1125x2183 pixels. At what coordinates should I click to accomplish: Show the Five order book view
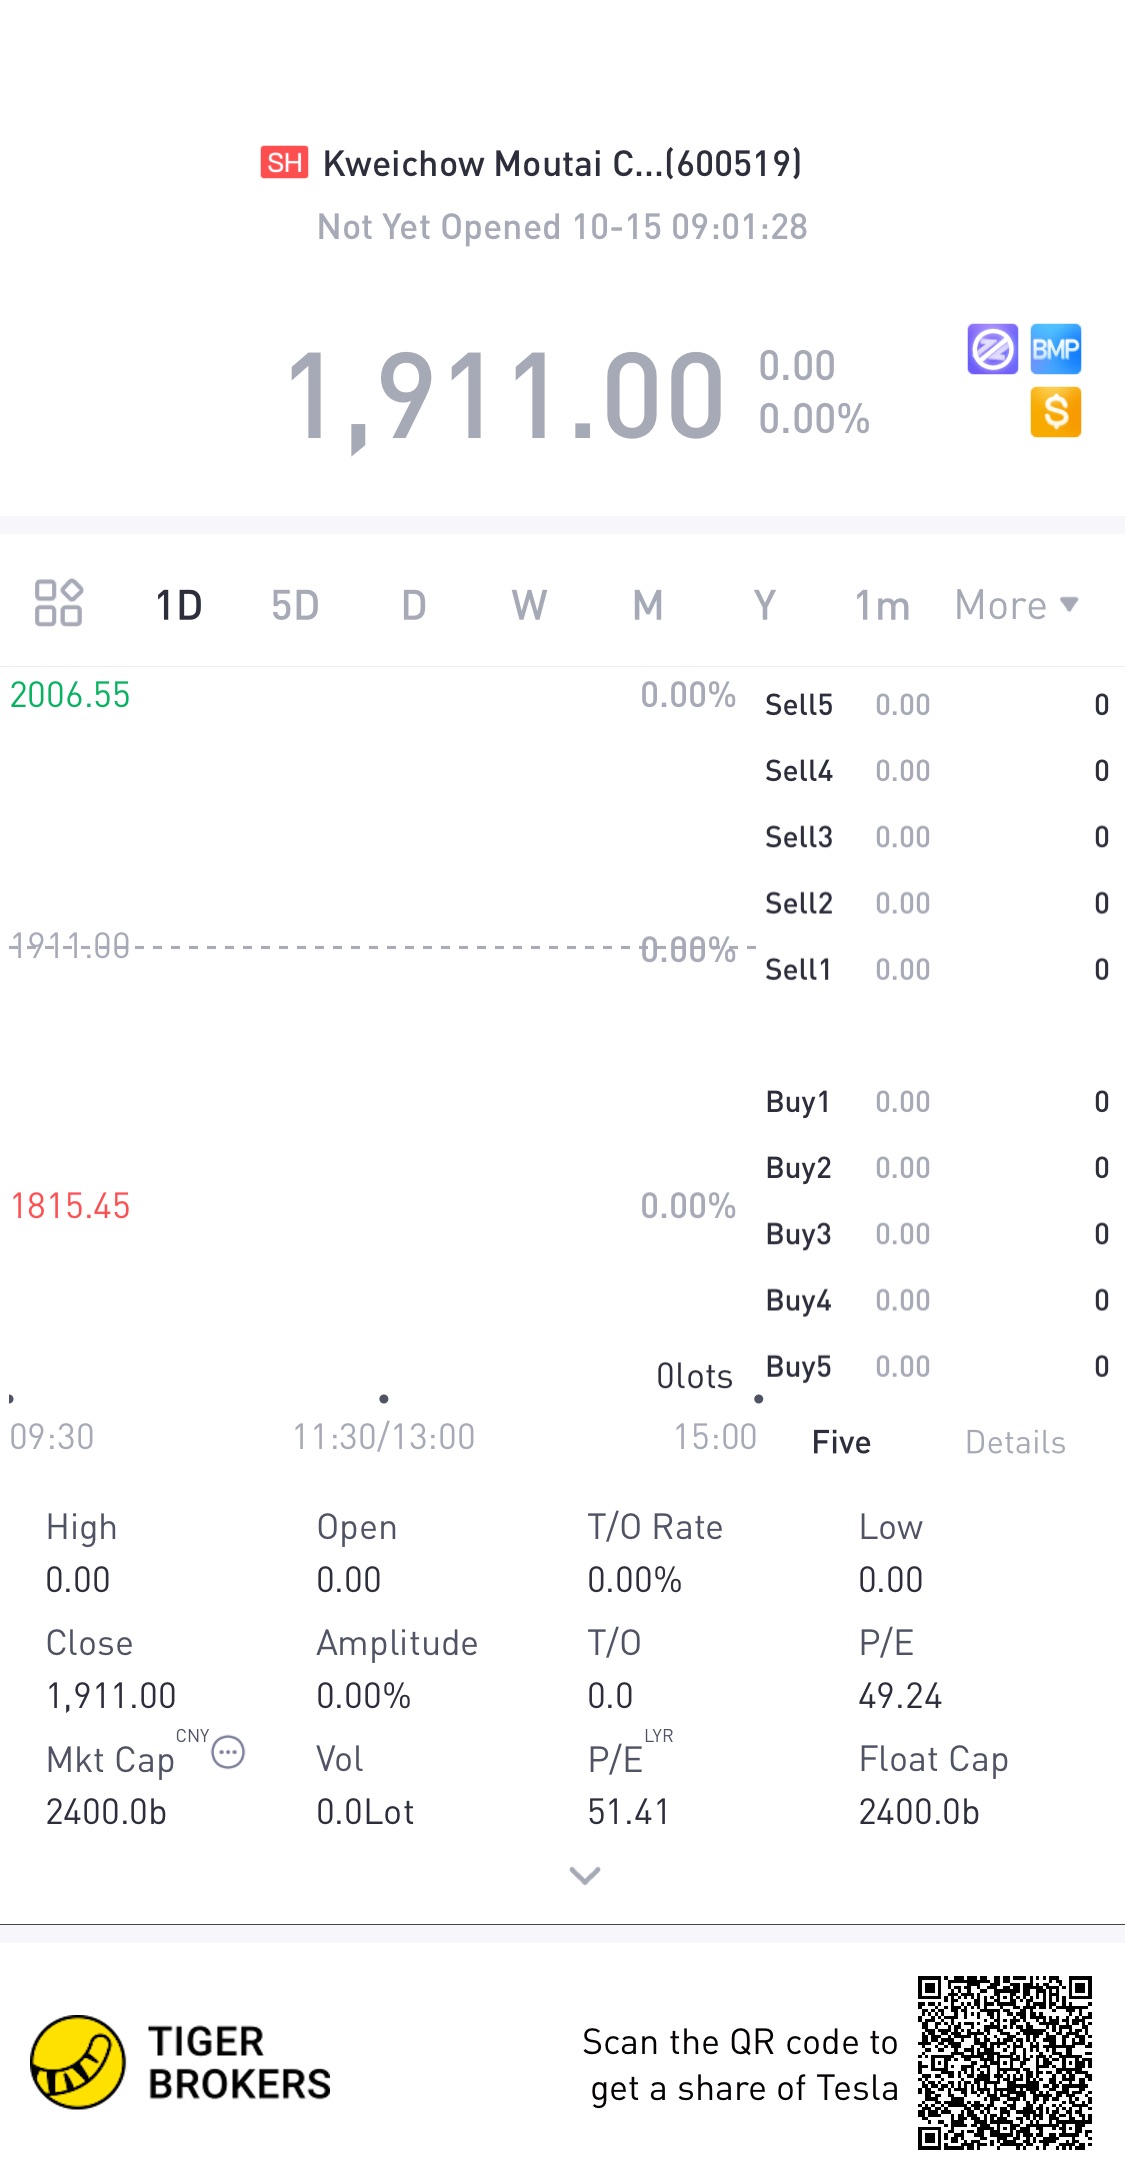[841, 1442]
